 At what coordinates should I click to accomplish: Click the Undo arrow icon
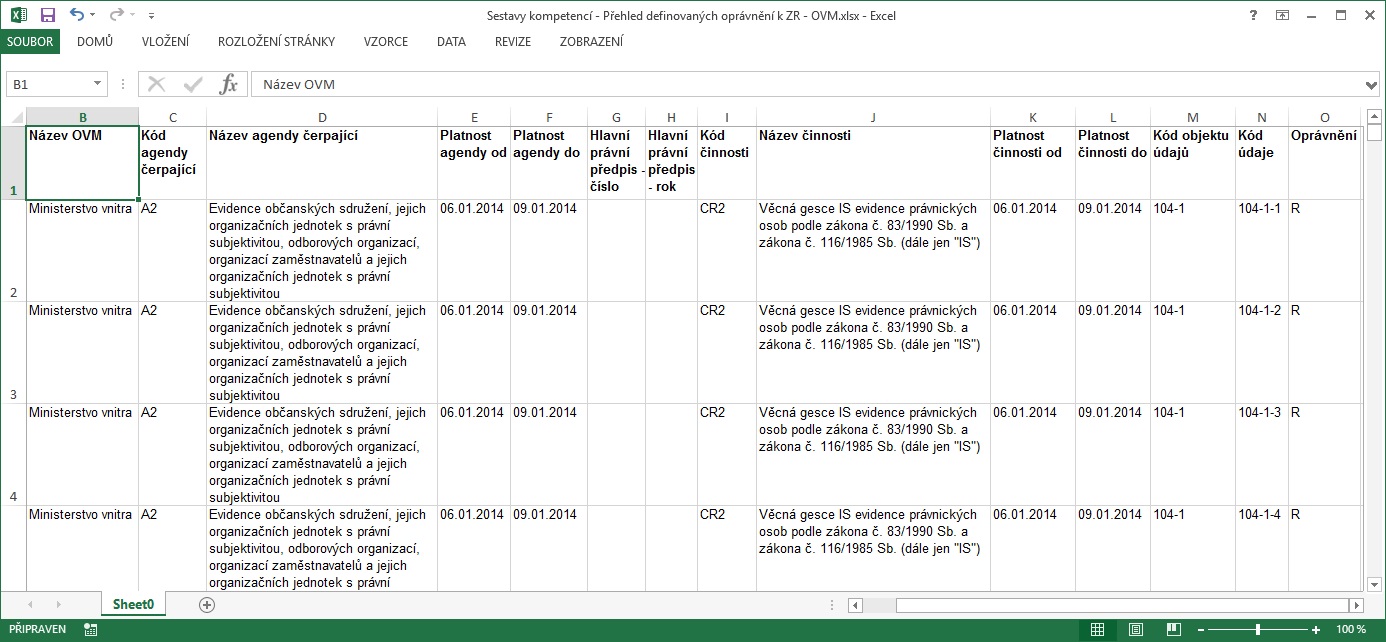click(x=77, y=15)
